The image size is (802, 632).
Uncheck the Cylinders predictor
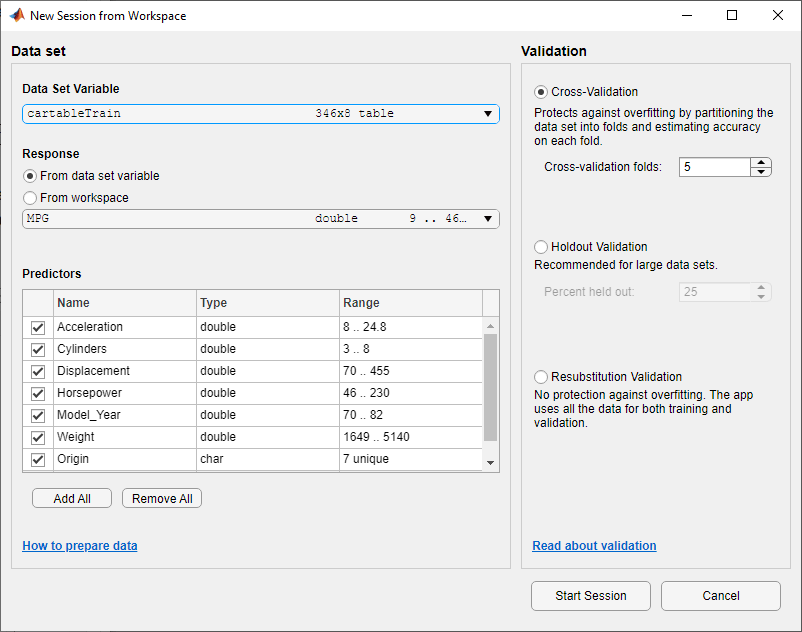point(37,349)
